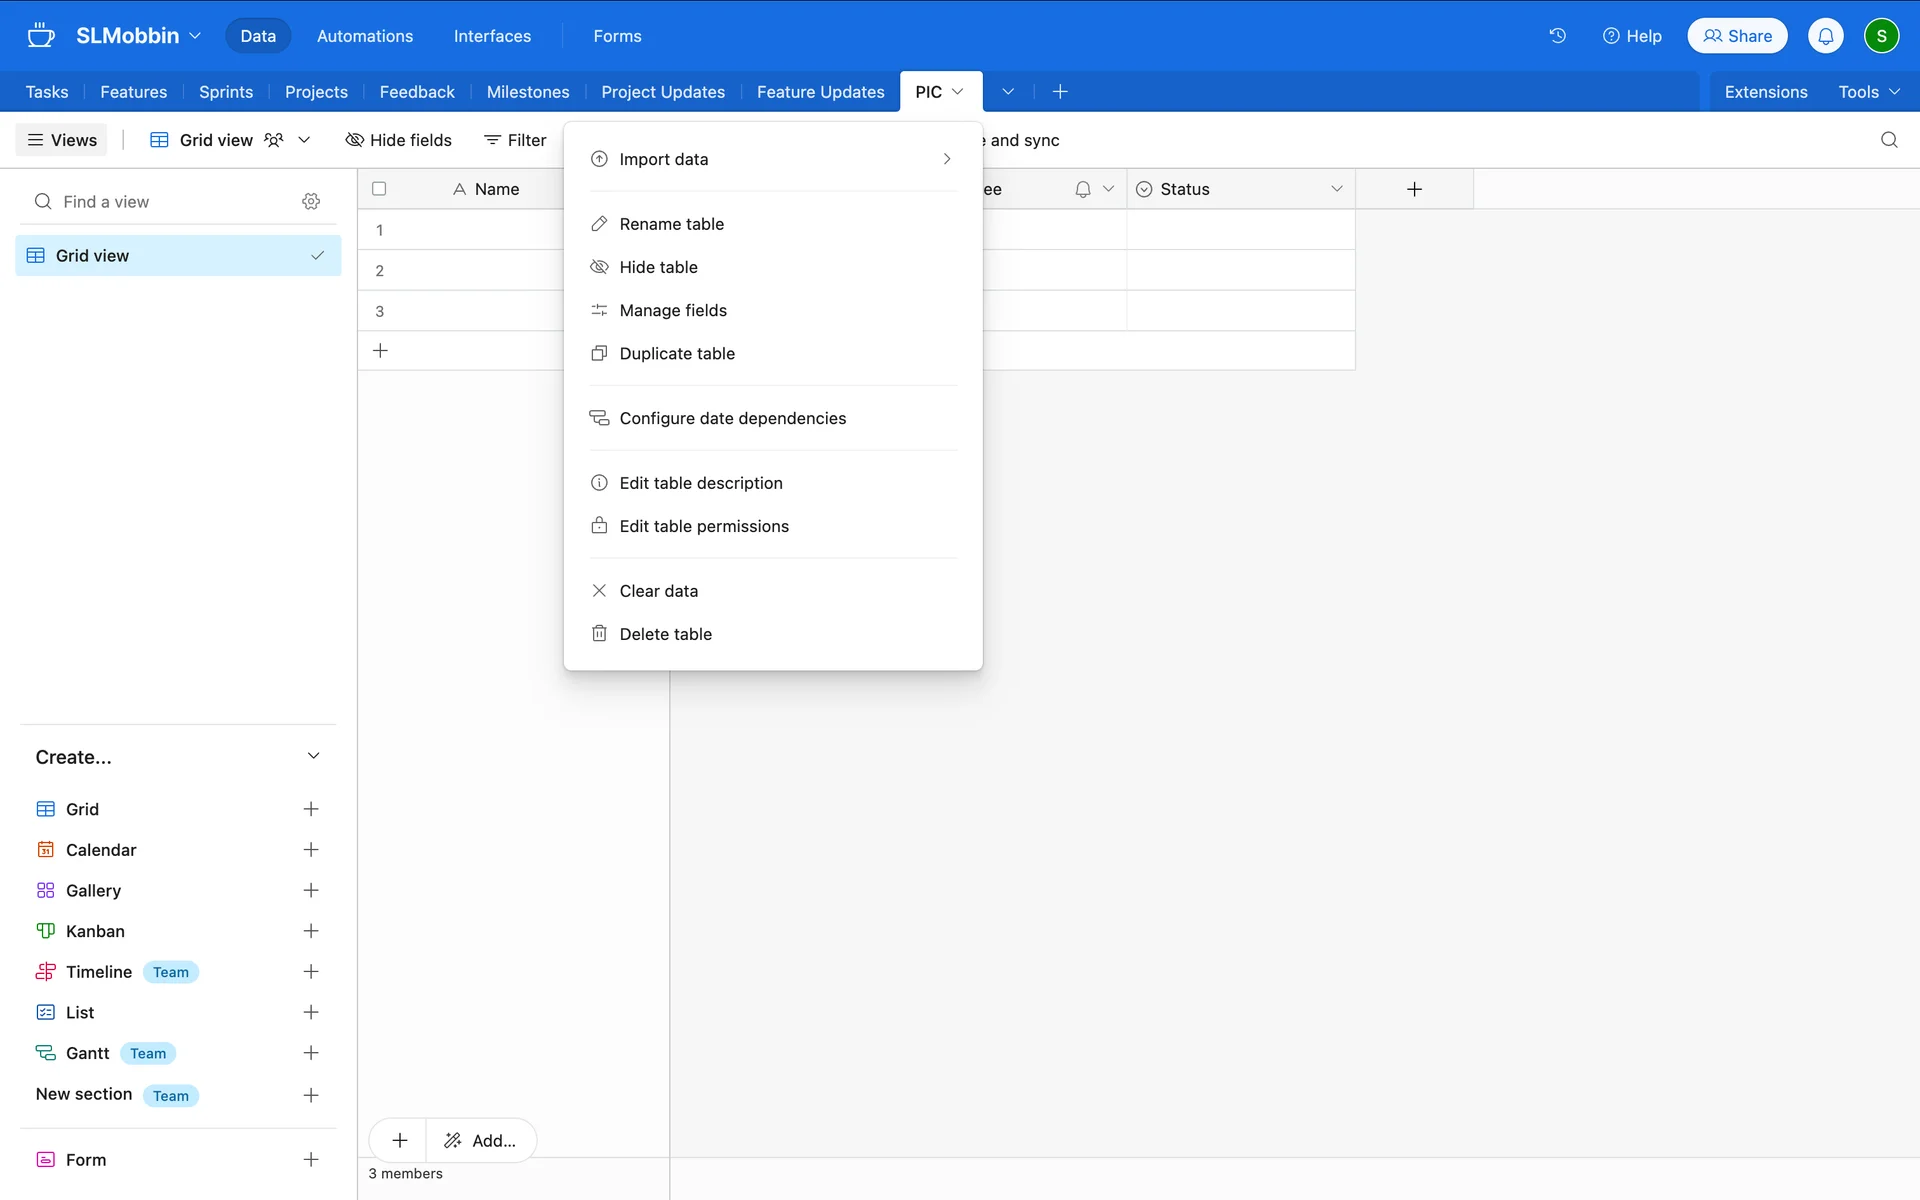Collapse the Create section chevron
Viewport: 1920px width, 1200px height.
313,756
